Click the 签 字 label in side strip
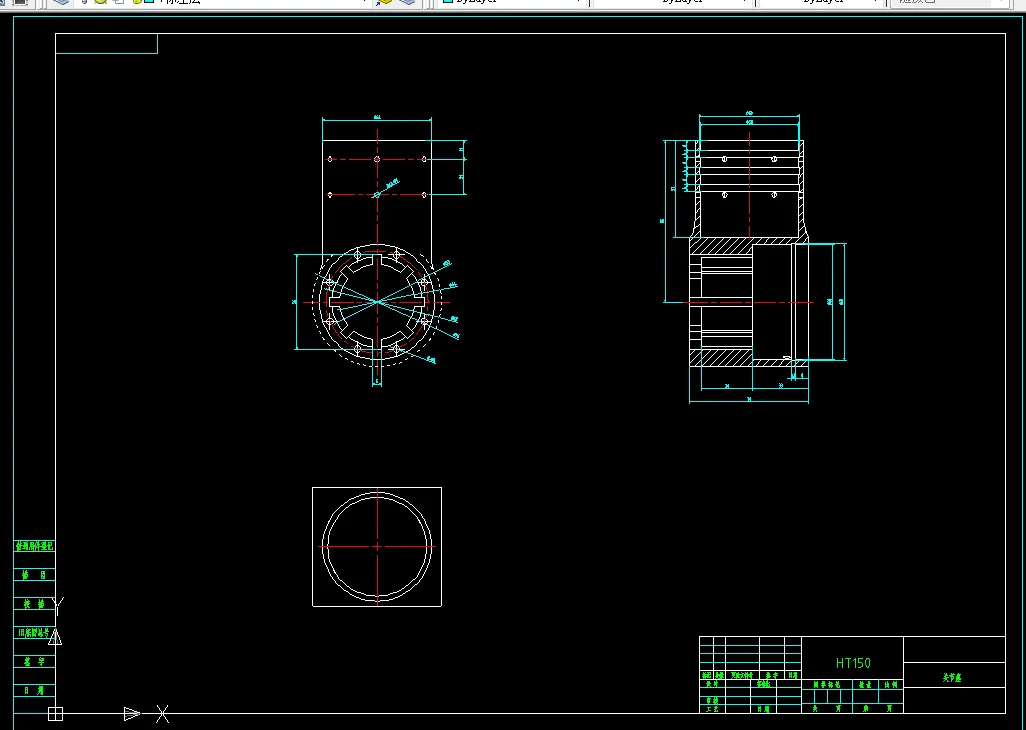This screenshot has width=1026, height=730. [34, 661]
